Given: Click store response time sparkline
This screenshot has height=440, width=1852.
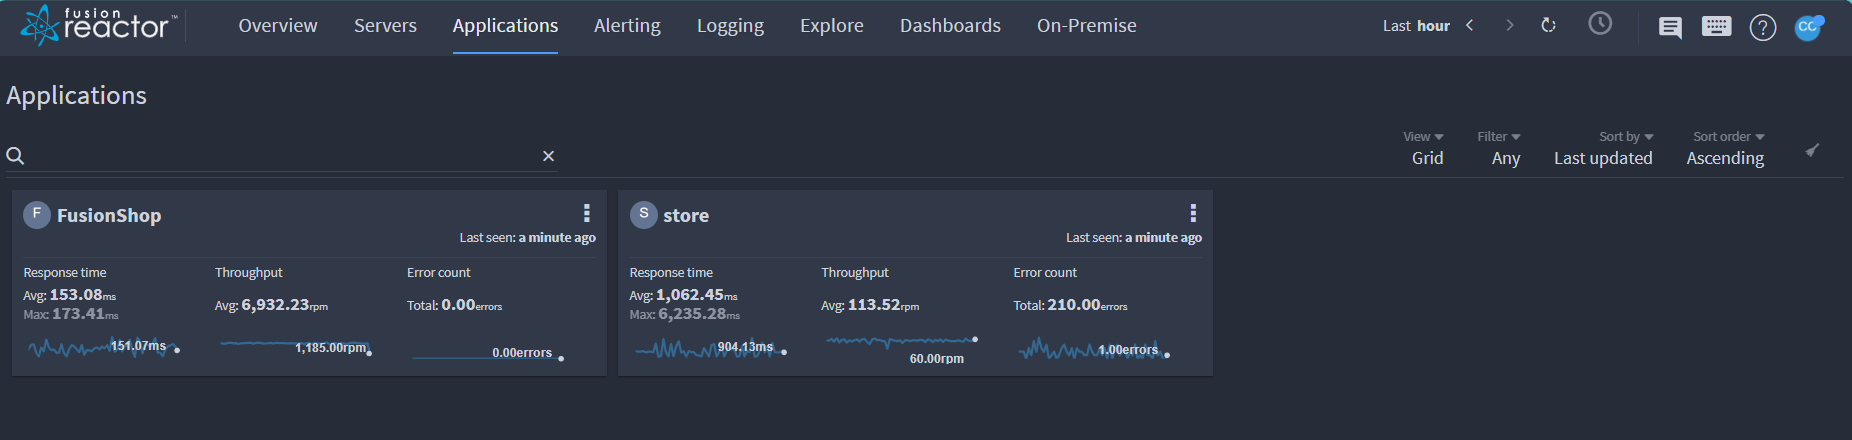Looking at the screenshot, I should (x=710, y=348).
